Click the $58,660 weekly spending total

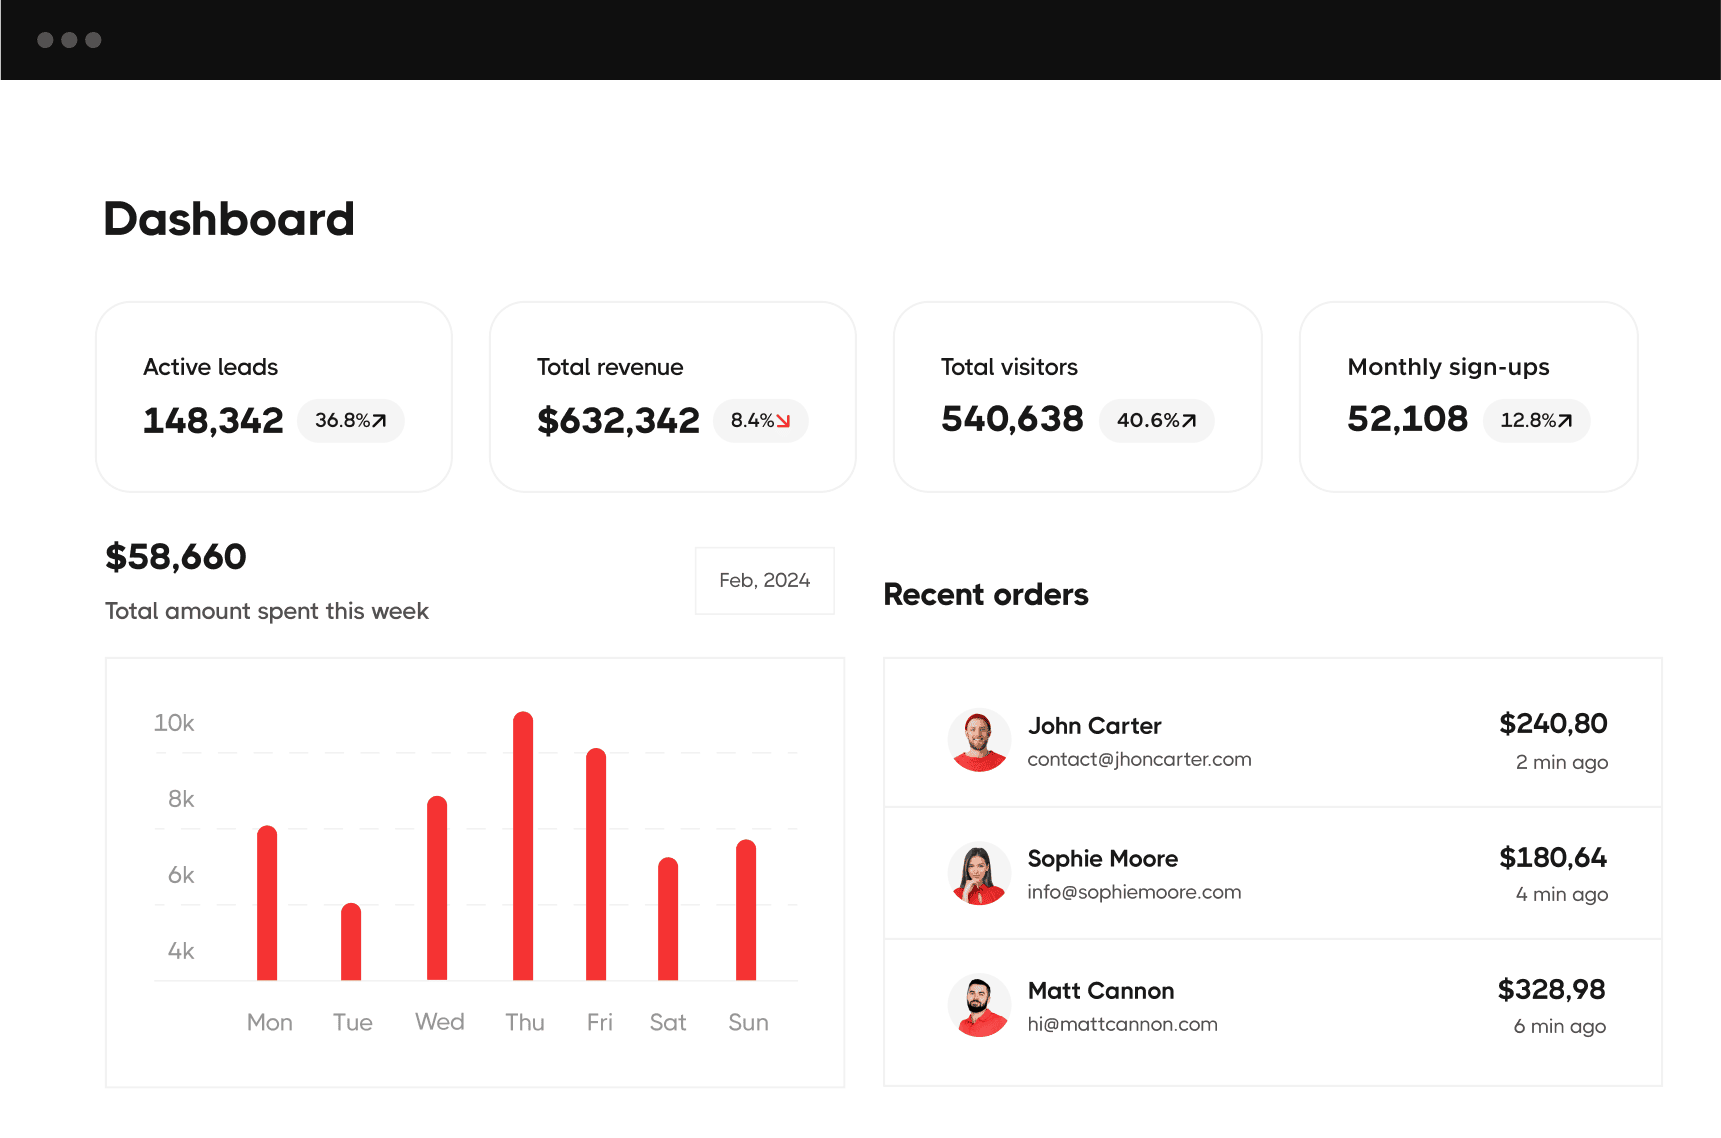click(175, 556)
